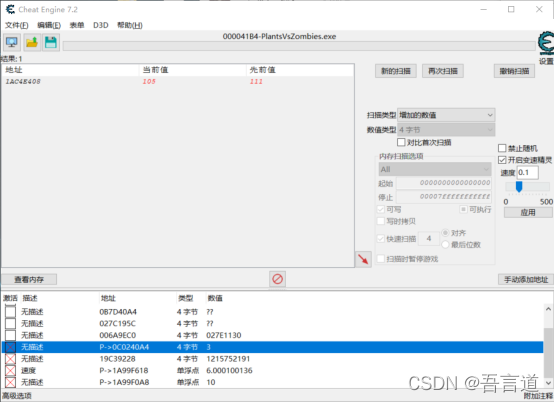Open Cheat Engine settings logo icon

546,43
